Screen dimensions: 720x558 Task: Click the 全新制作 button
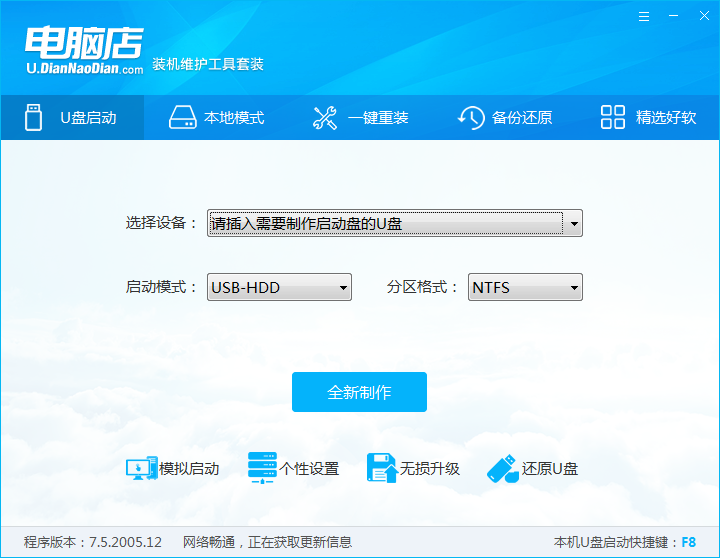tap(360, 392)
